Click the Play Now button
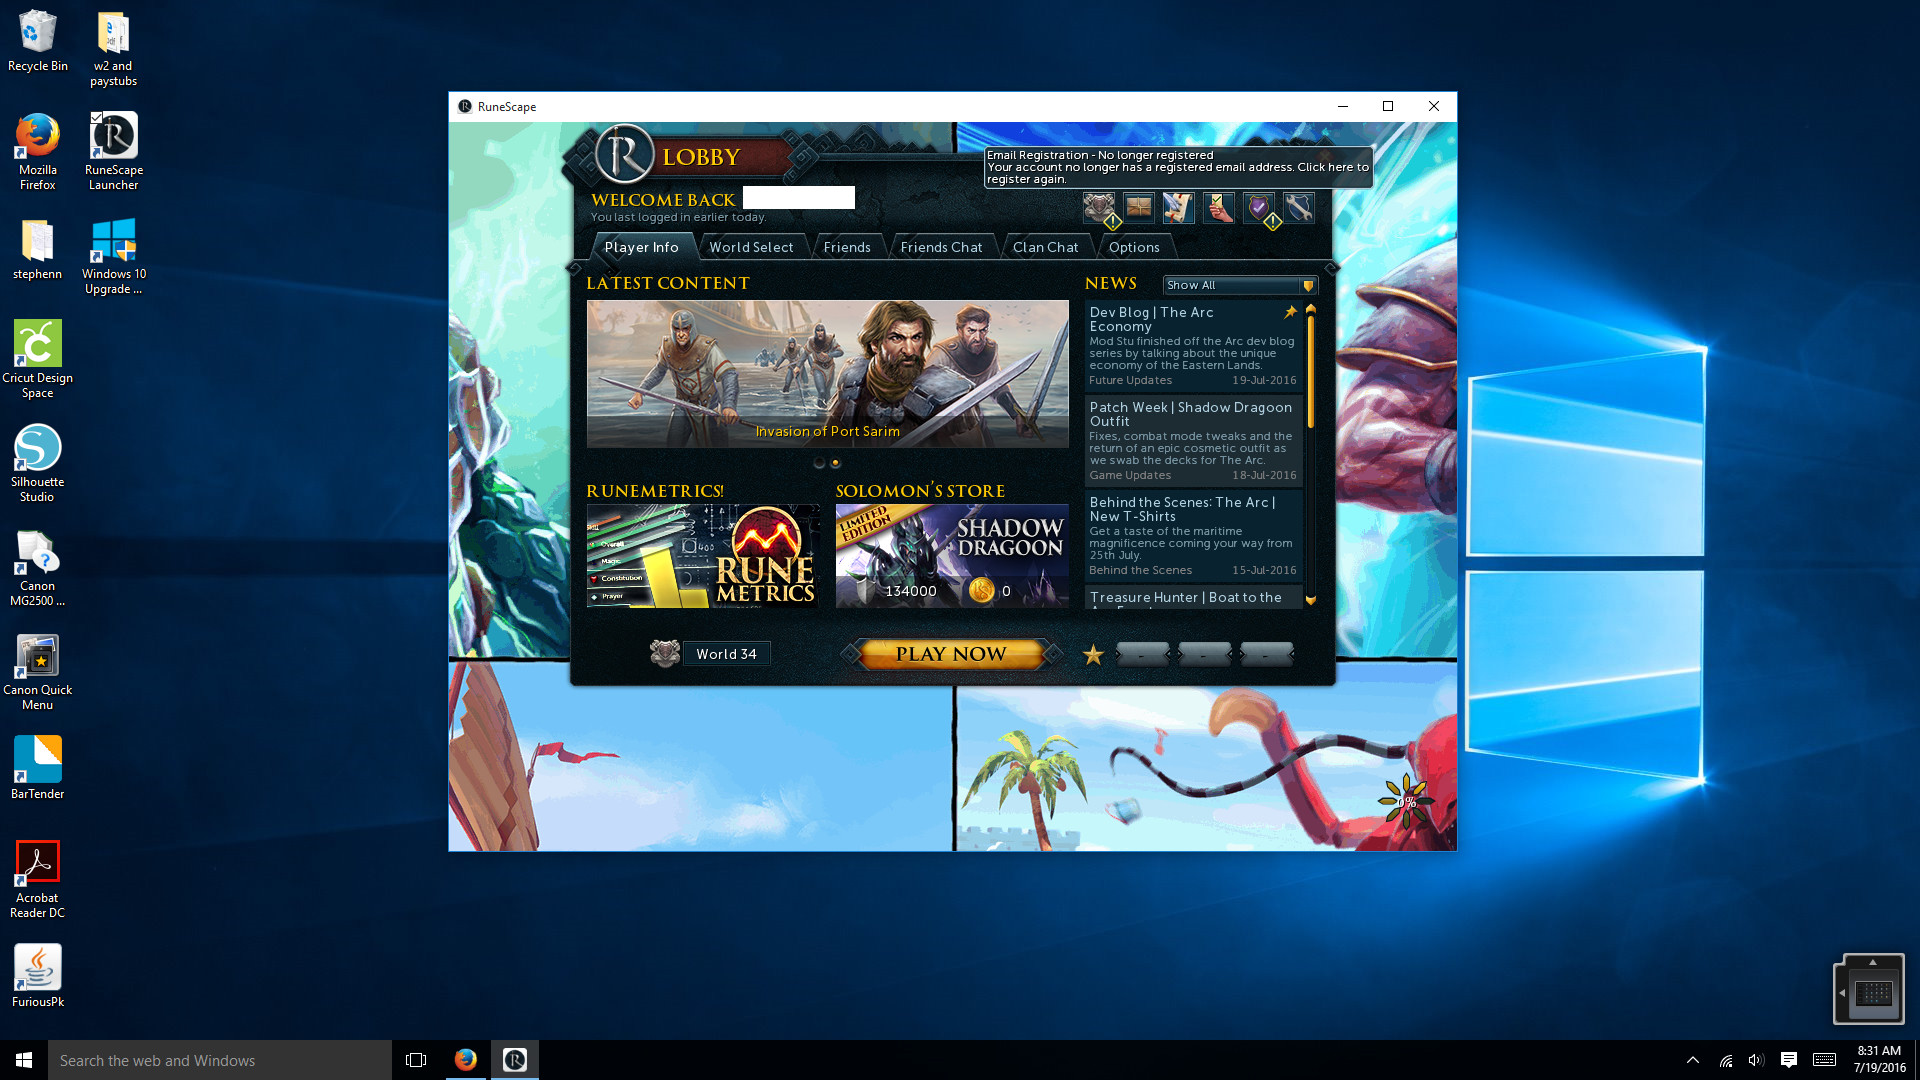 (951, 654)
